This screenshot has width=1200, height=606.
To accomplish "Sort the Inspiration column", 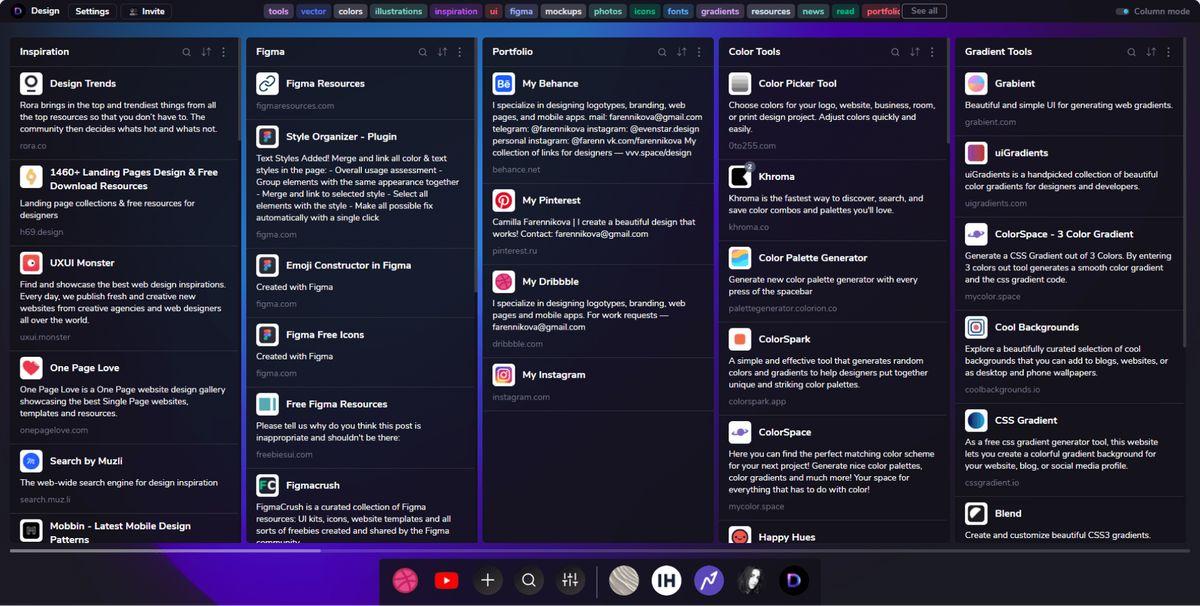I will [206, 52].
